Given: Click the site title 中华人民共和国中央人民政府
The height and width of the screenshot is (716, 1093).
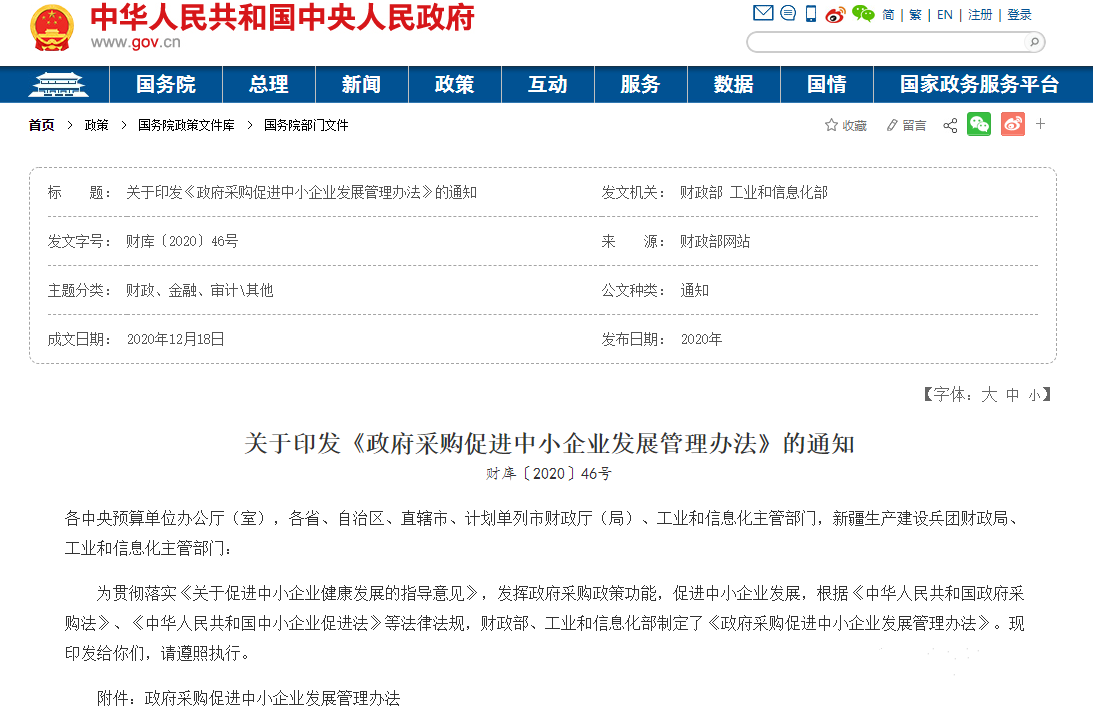Looking at the screenshot, I should (282, 18).
